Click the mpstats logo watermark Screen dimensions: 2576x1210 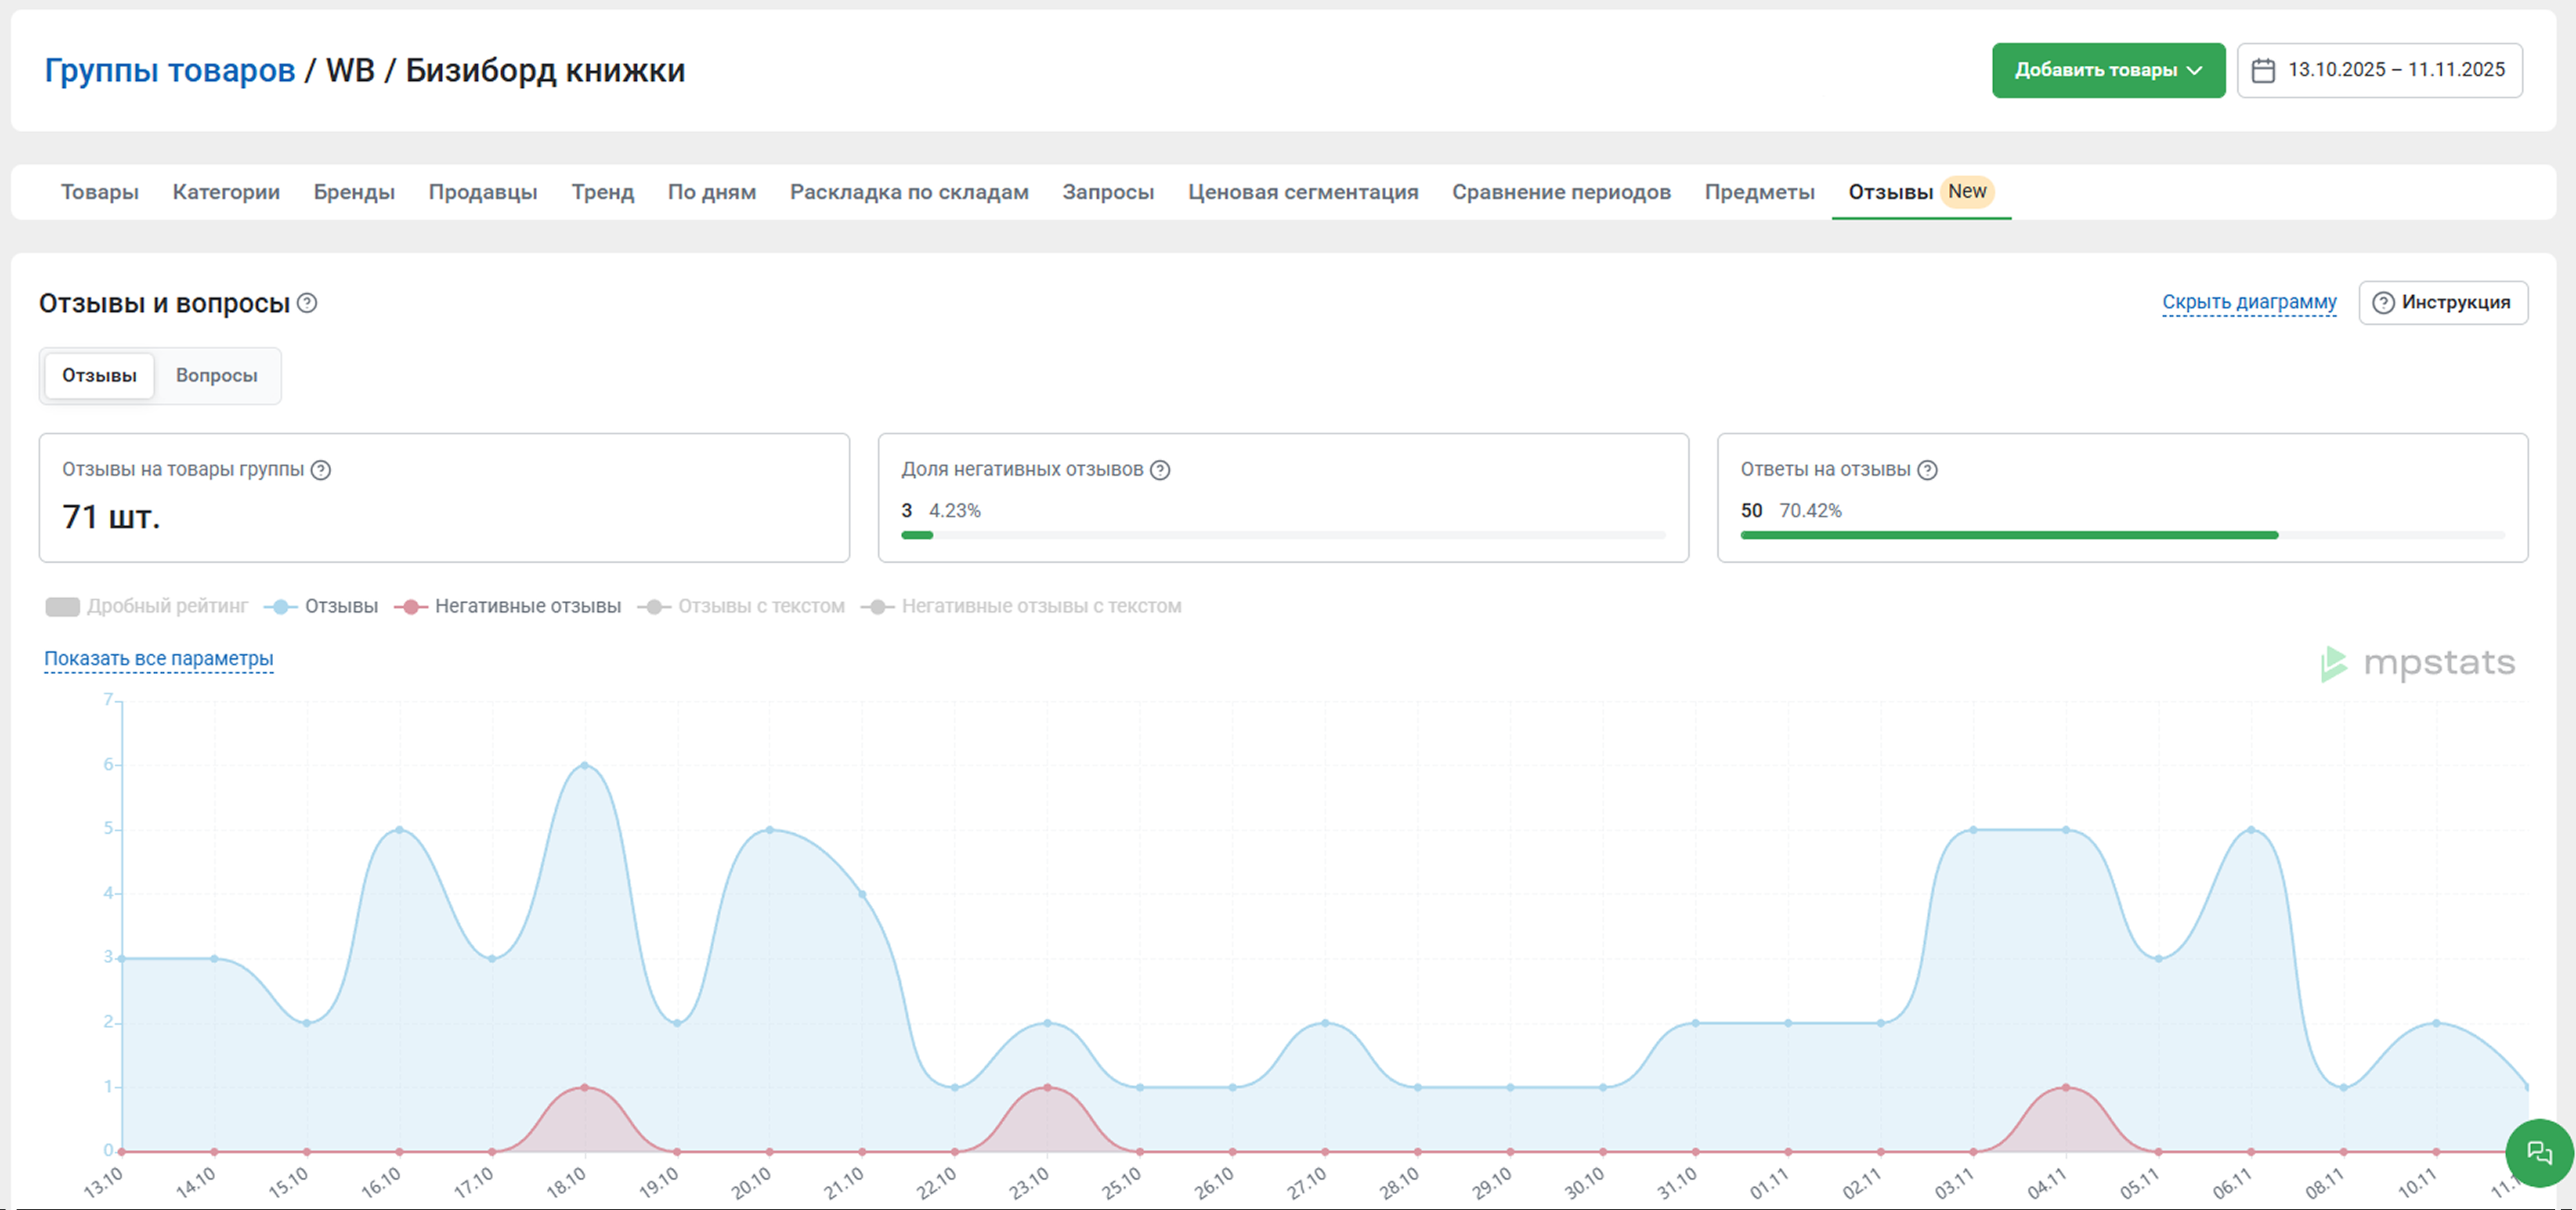pos(2417,663)
